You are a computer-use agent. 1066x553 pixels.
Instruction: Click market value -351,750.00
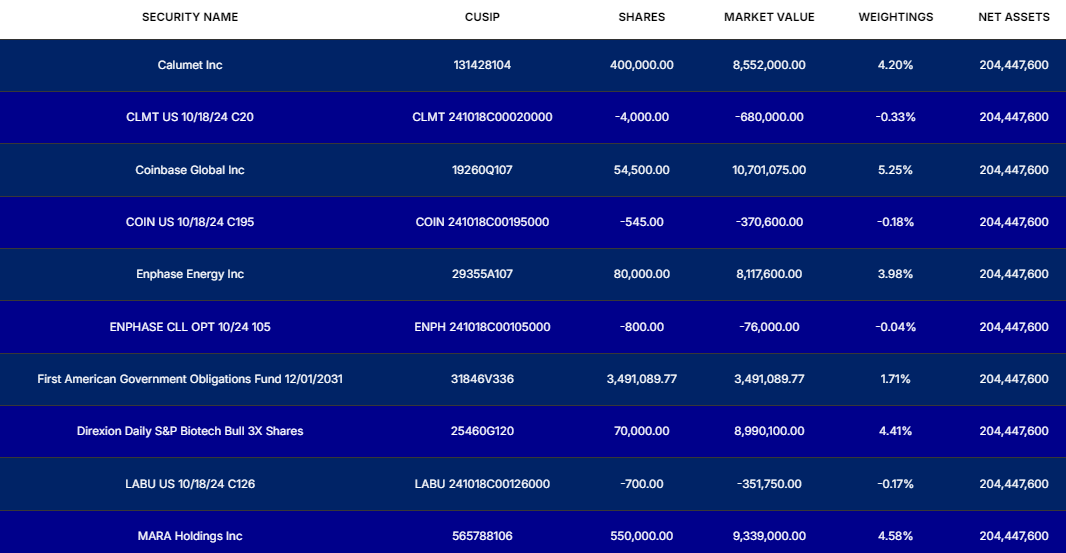tap(769, 484)
